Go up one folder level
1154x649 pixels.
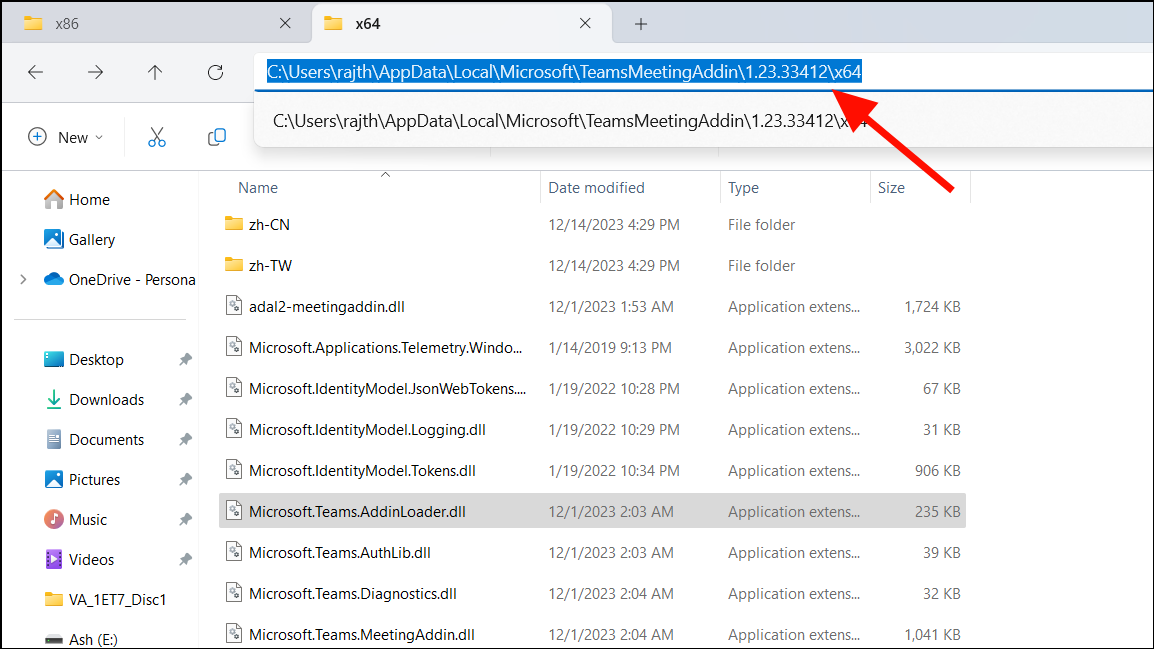(155, 72)
